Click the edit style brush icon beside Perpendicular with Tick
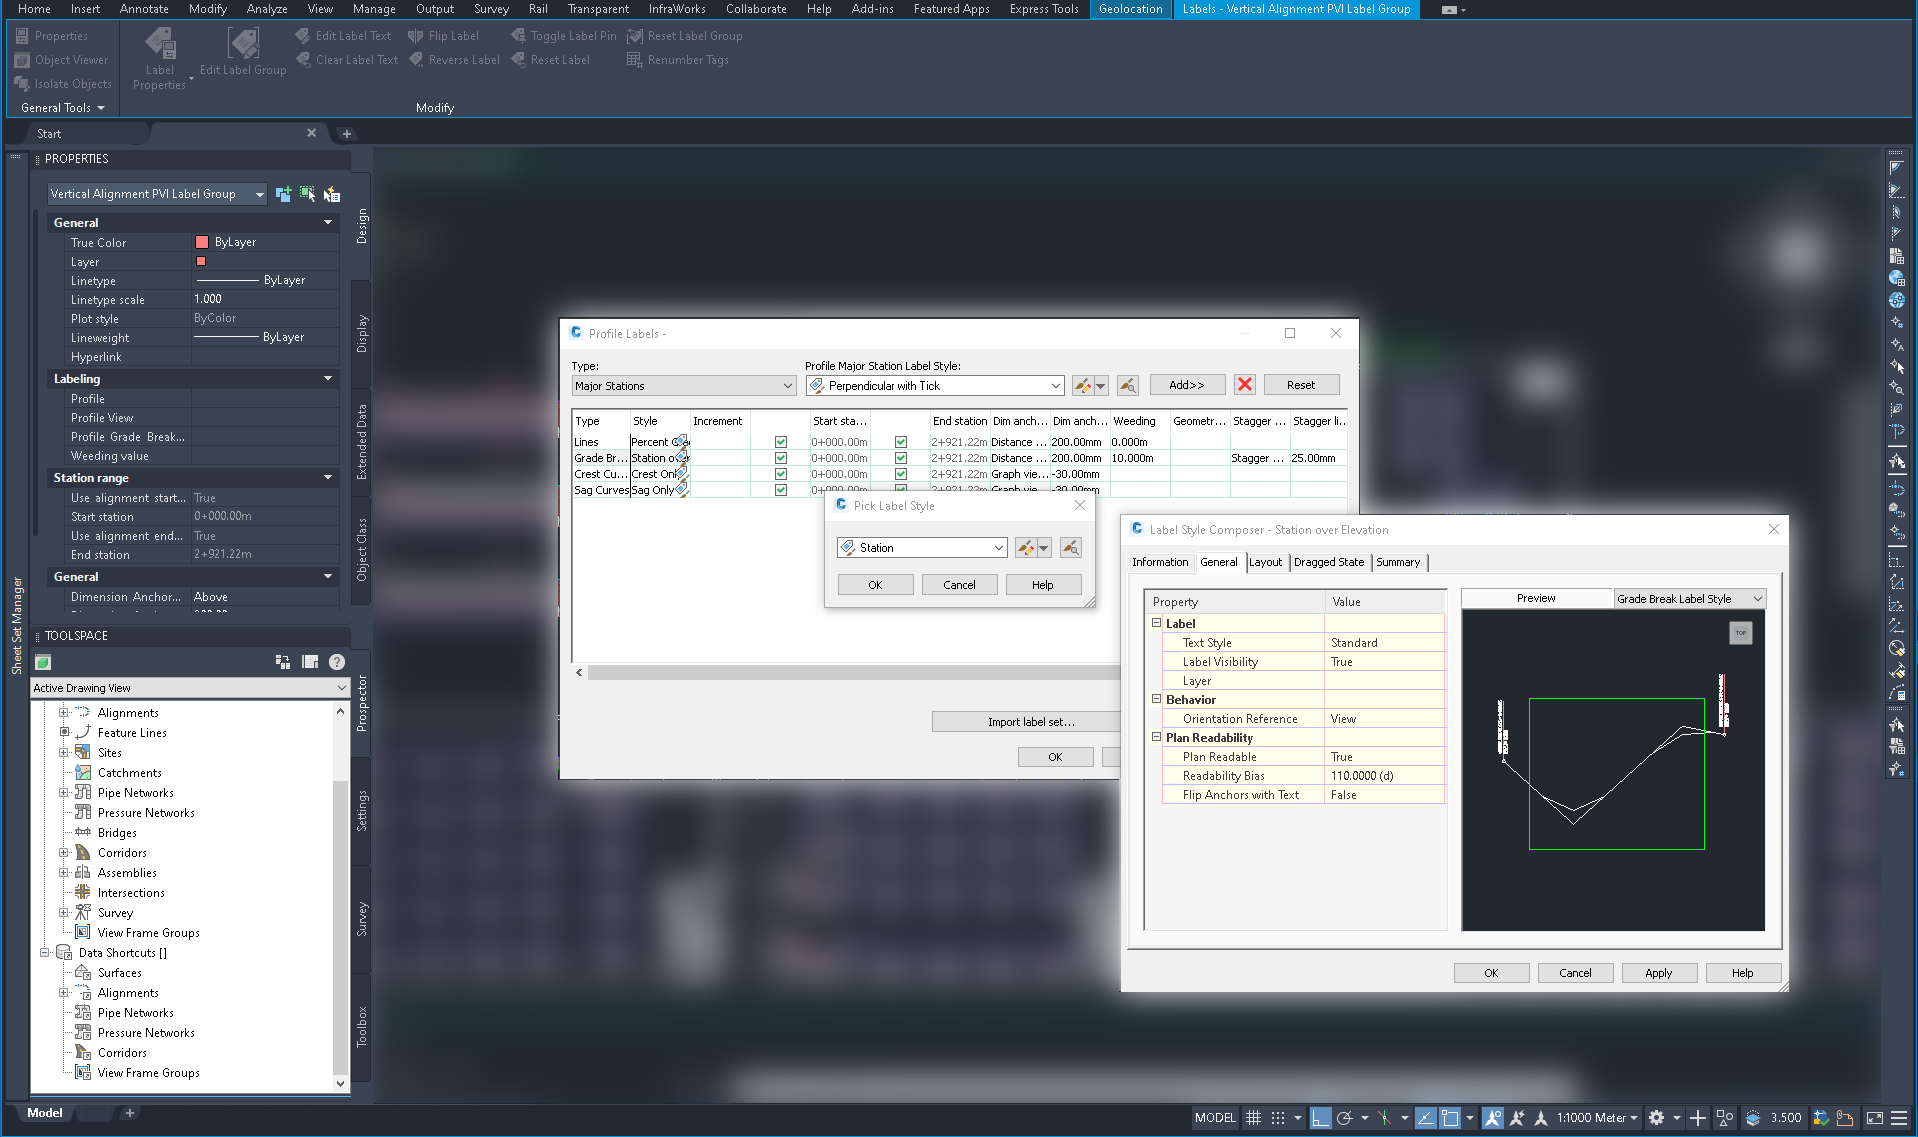1918x1137 pixels. point(1084,385)
